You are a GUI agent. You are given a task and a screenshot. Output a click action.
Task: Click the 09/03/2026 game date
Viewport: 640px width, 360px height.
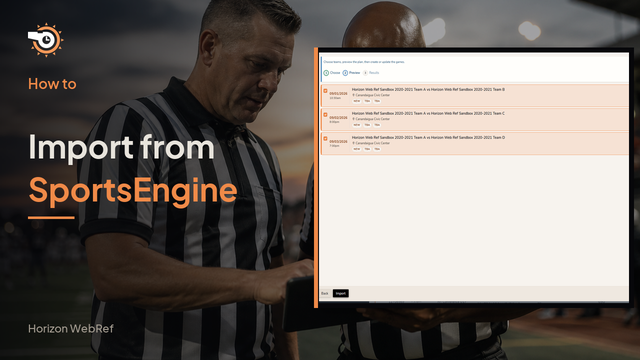pyautogui.click(x=338, y=142)
